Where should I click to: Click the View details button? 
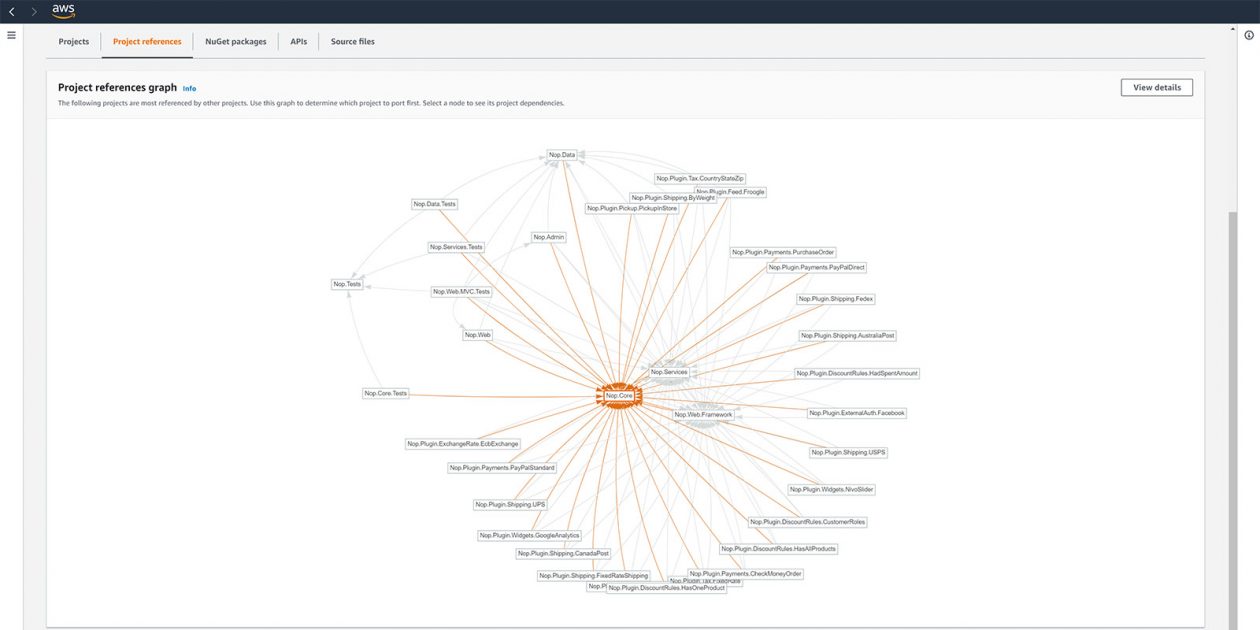[x=1155, y=87]
